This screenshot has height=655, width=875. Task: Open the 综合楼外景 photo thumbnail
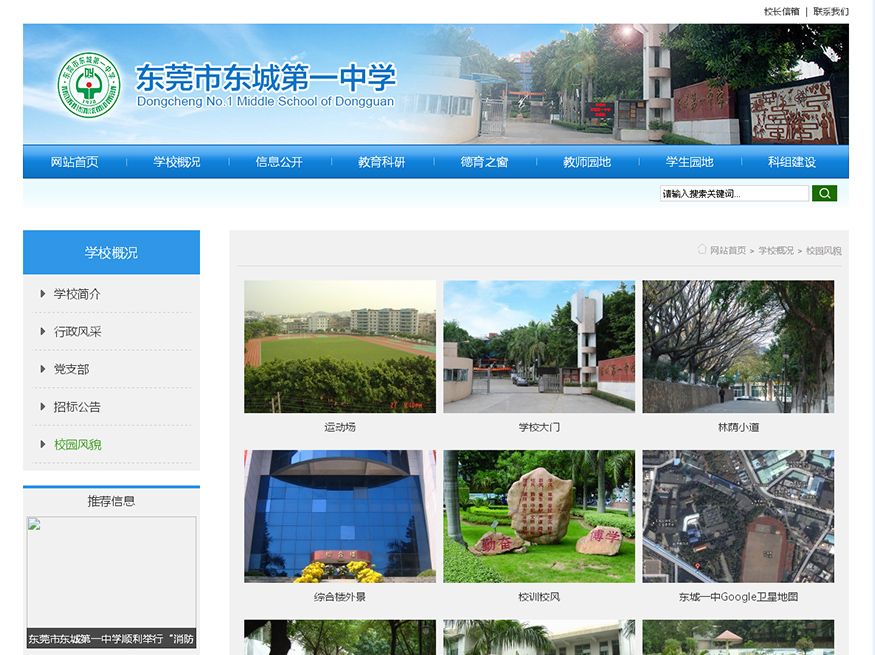(x=340, y=516)
